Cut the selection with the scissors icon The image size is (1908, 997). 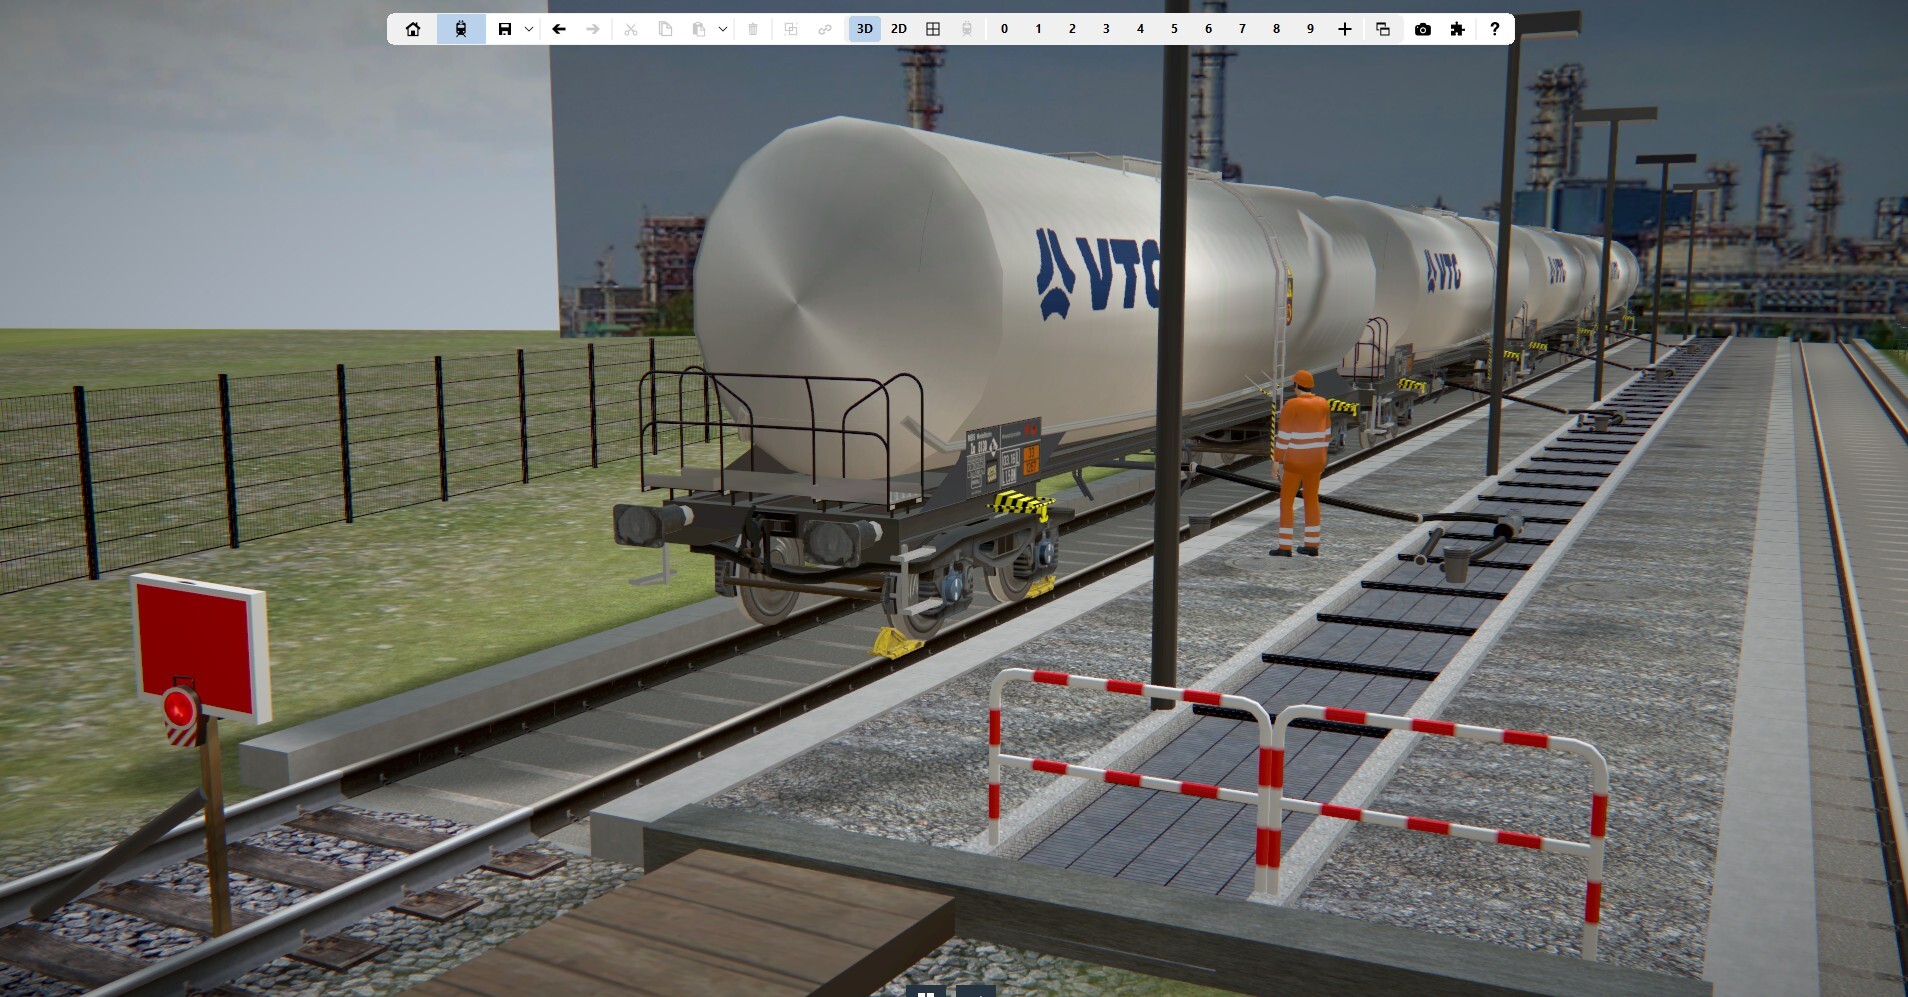coord(631,29)
